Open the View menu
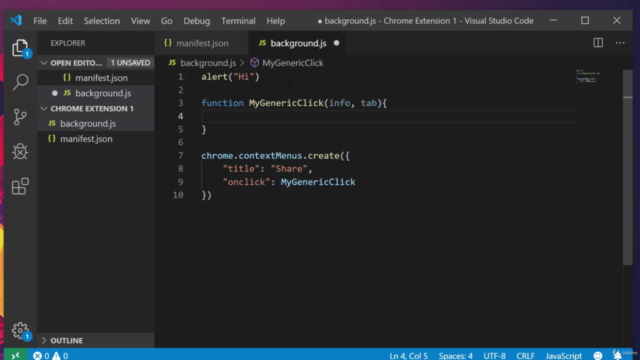640x360 pixels. coord(140,21)
